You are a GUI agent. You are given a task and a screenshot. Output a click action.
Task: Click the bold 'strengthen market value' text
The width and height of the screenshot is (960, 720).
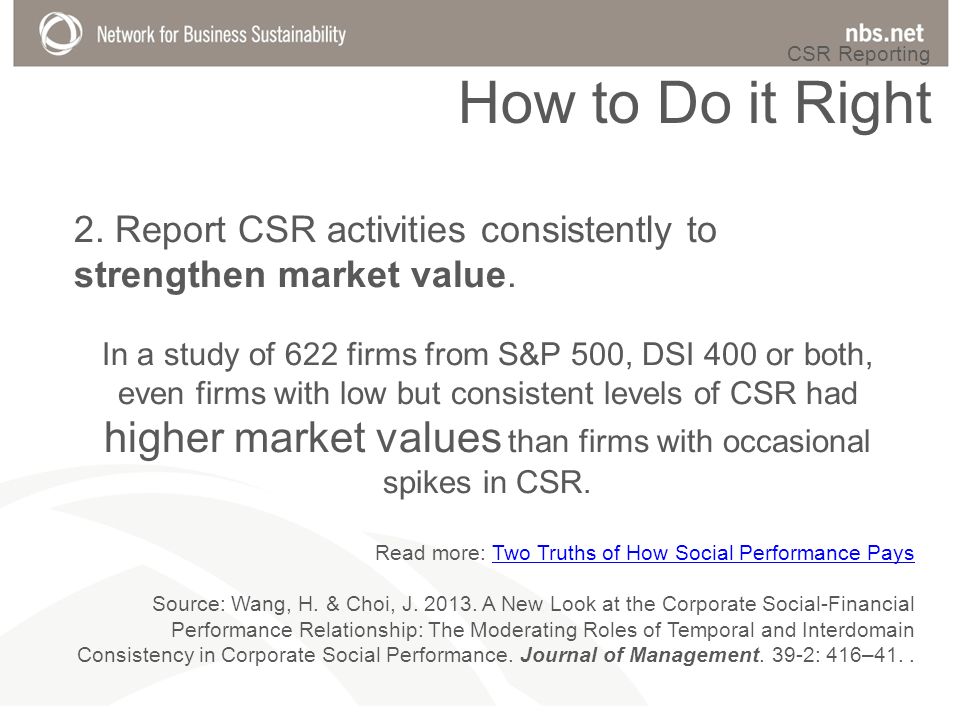coord(290,274)
